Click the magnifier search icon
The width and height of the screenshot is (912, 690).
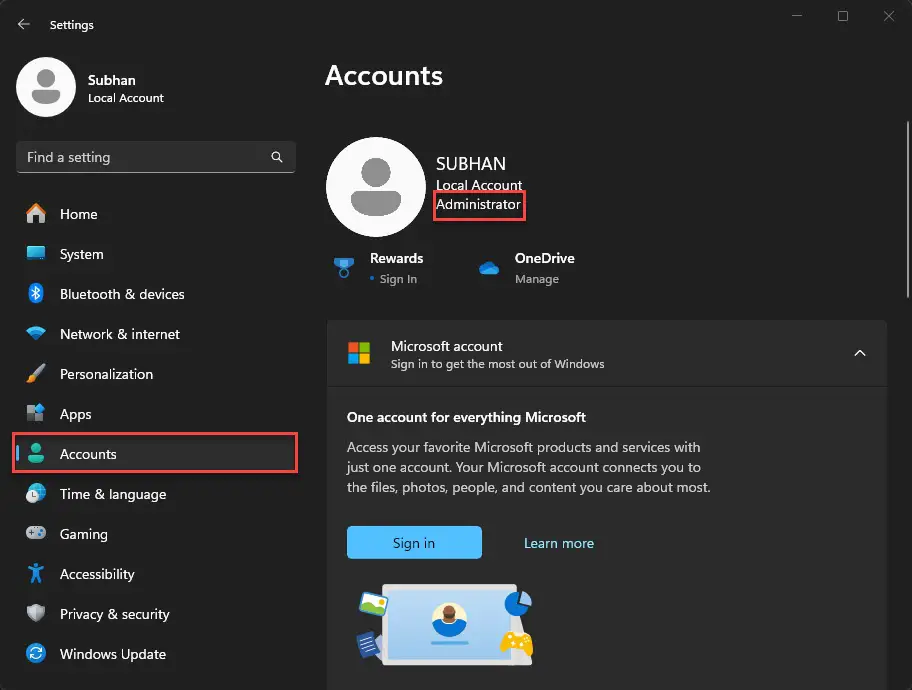(x=277, y=157)
